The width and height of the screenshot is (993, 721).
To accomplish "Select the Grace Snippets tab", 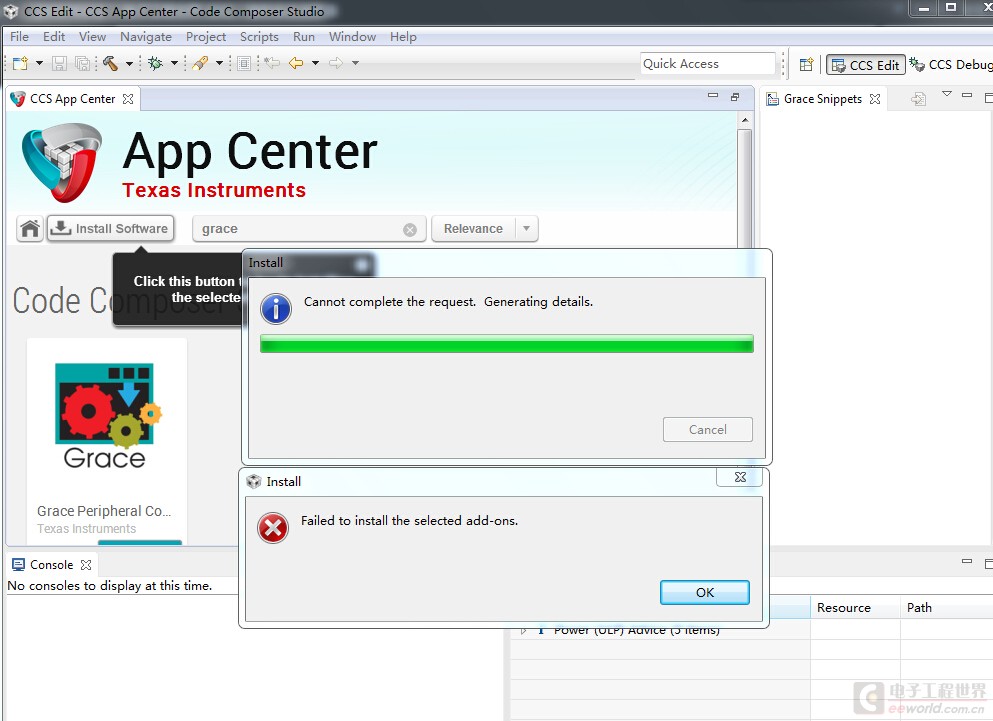I will [x=822, y=99].
